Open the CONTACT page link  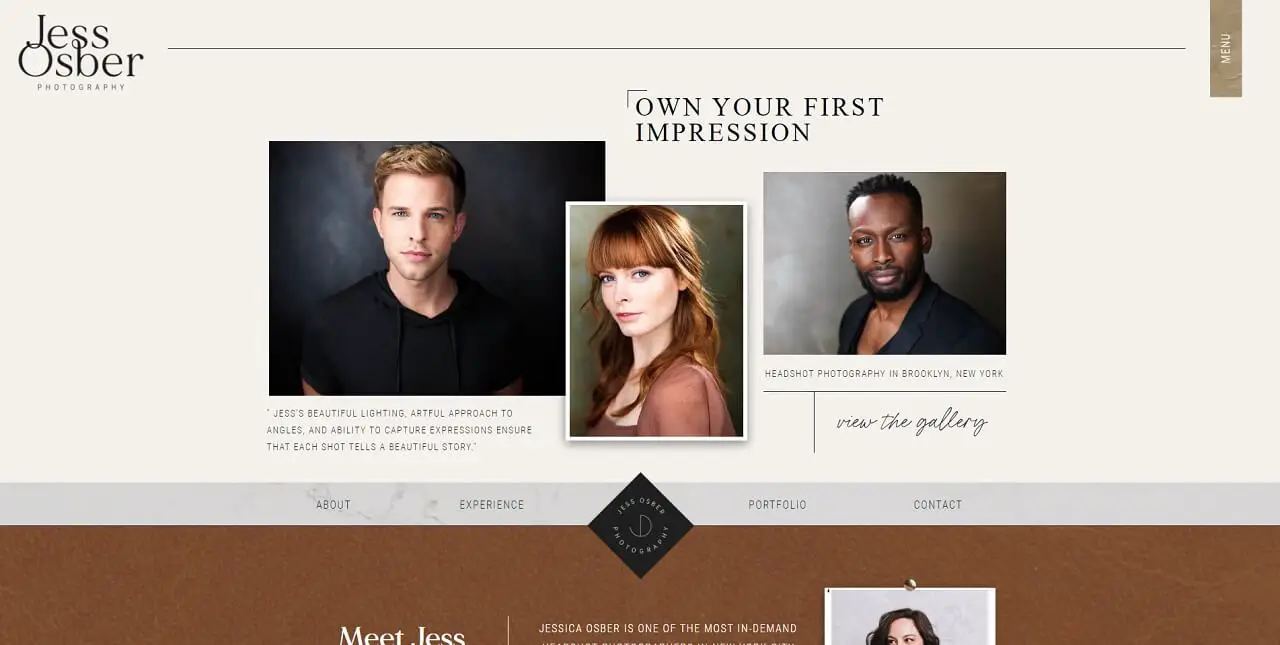(x=938, y=505)
